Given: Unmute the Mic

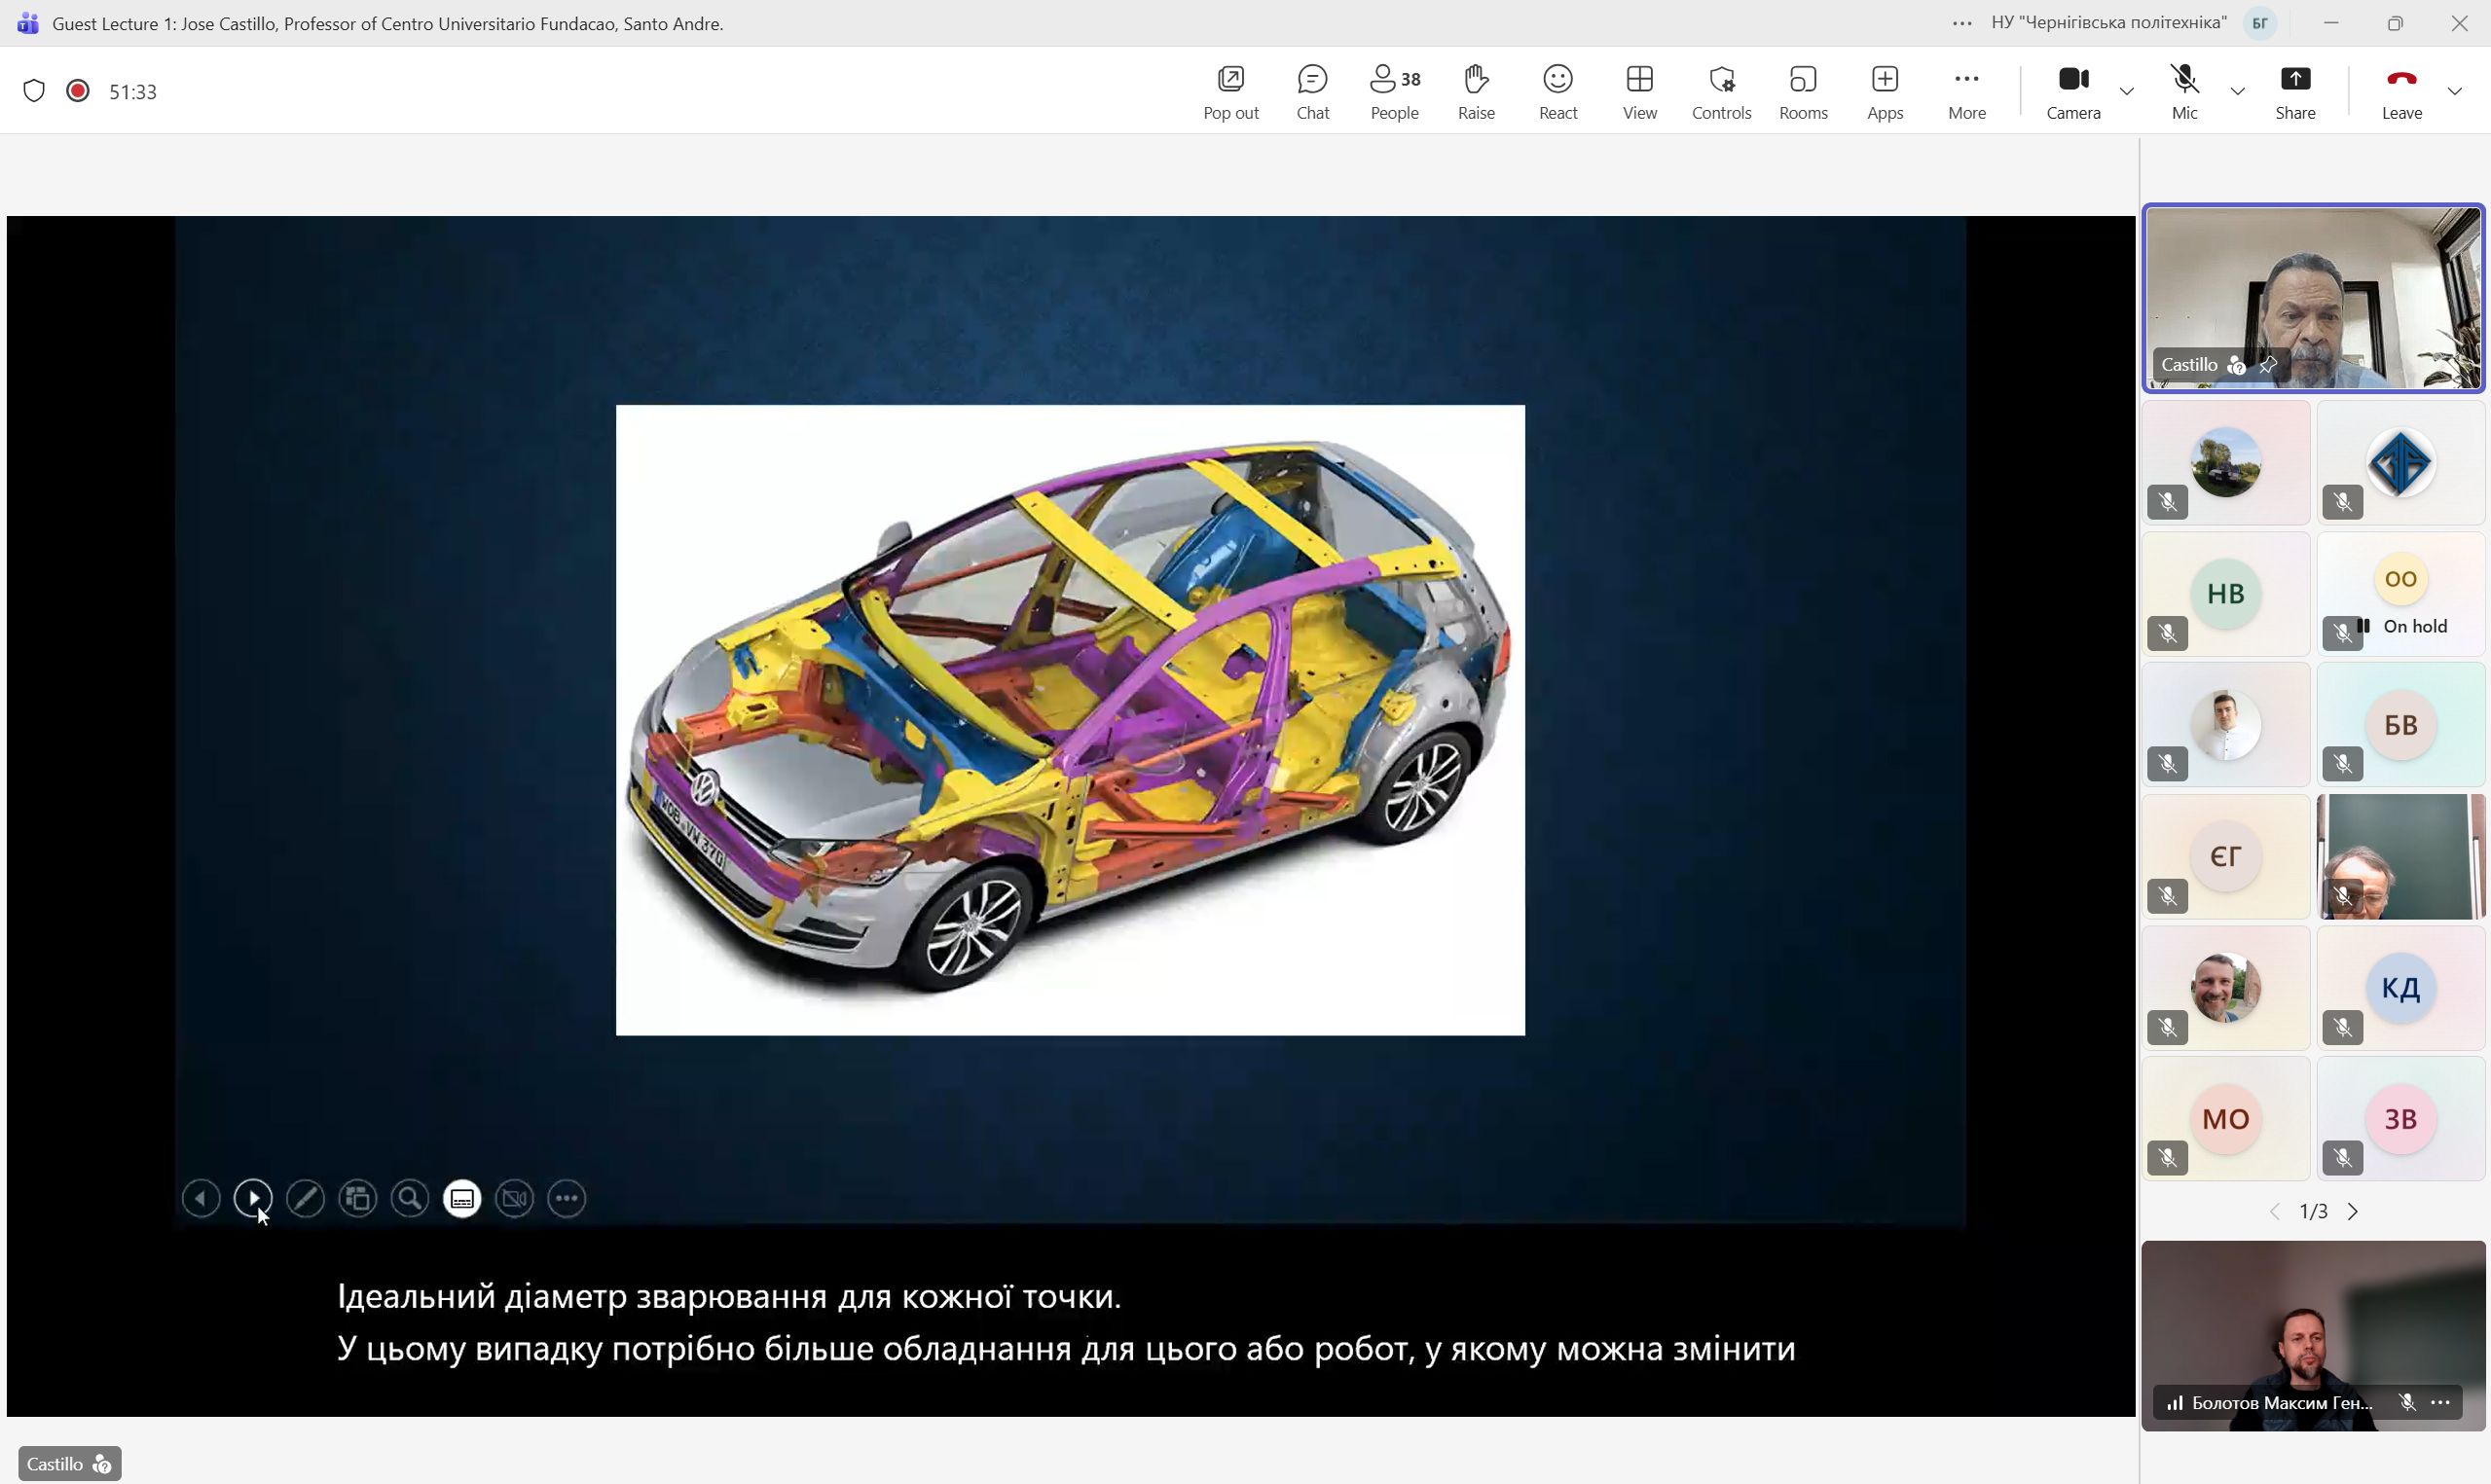Looking at the screenshot, I should 2183,91.
